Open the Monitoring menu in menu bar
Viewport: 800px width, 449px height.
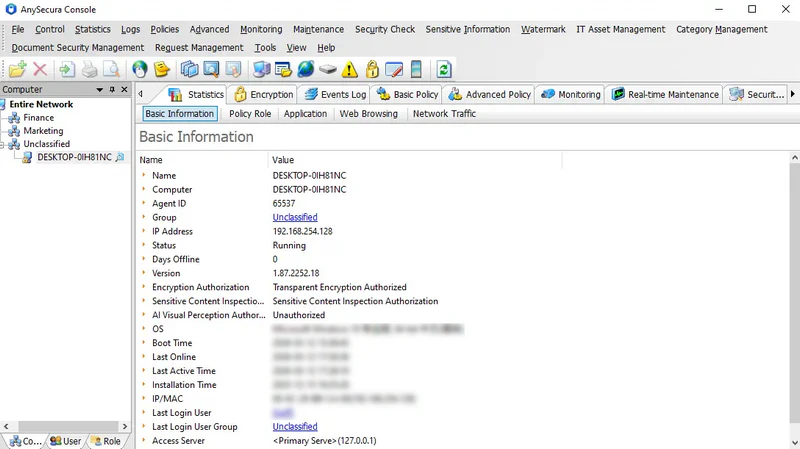(x=261, y=30)
